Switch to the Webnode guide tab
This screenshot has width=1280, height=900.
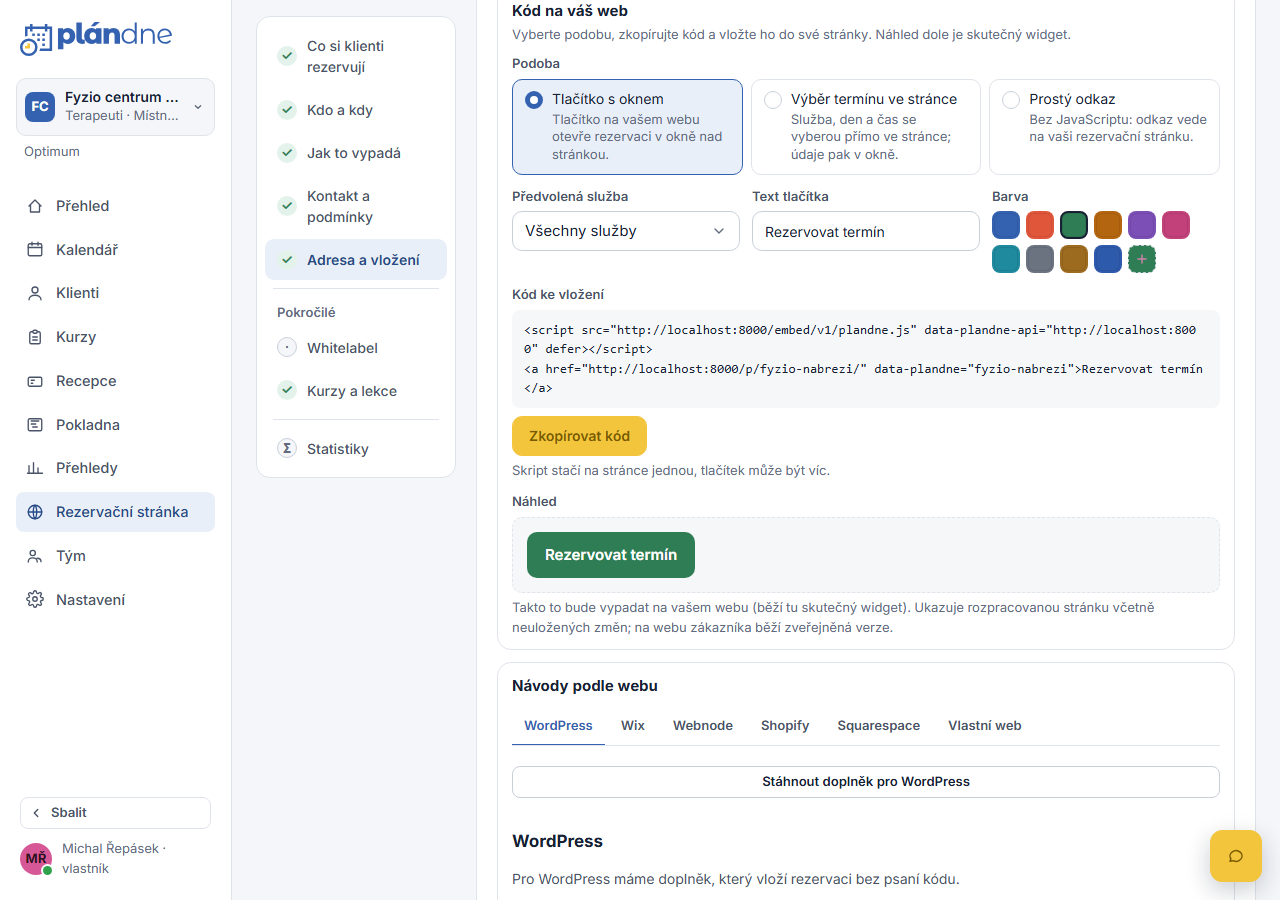tap(703, 726)
